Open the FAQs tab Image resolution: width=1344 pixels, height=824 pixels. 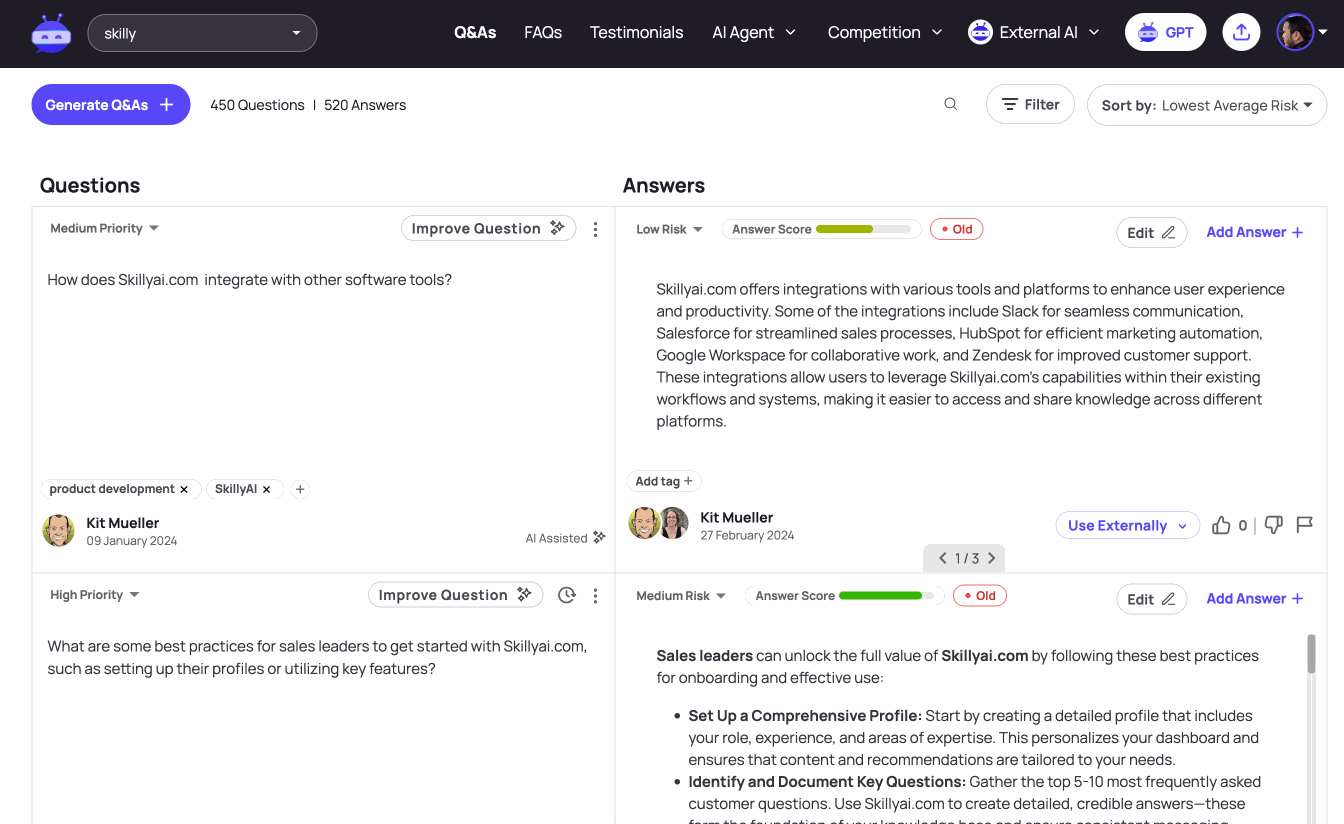(x=543, y=32)
